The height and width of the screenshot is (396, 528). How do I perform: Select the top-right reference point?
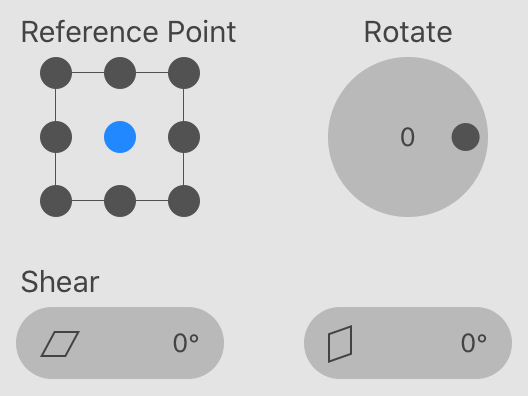pos(184,73)
